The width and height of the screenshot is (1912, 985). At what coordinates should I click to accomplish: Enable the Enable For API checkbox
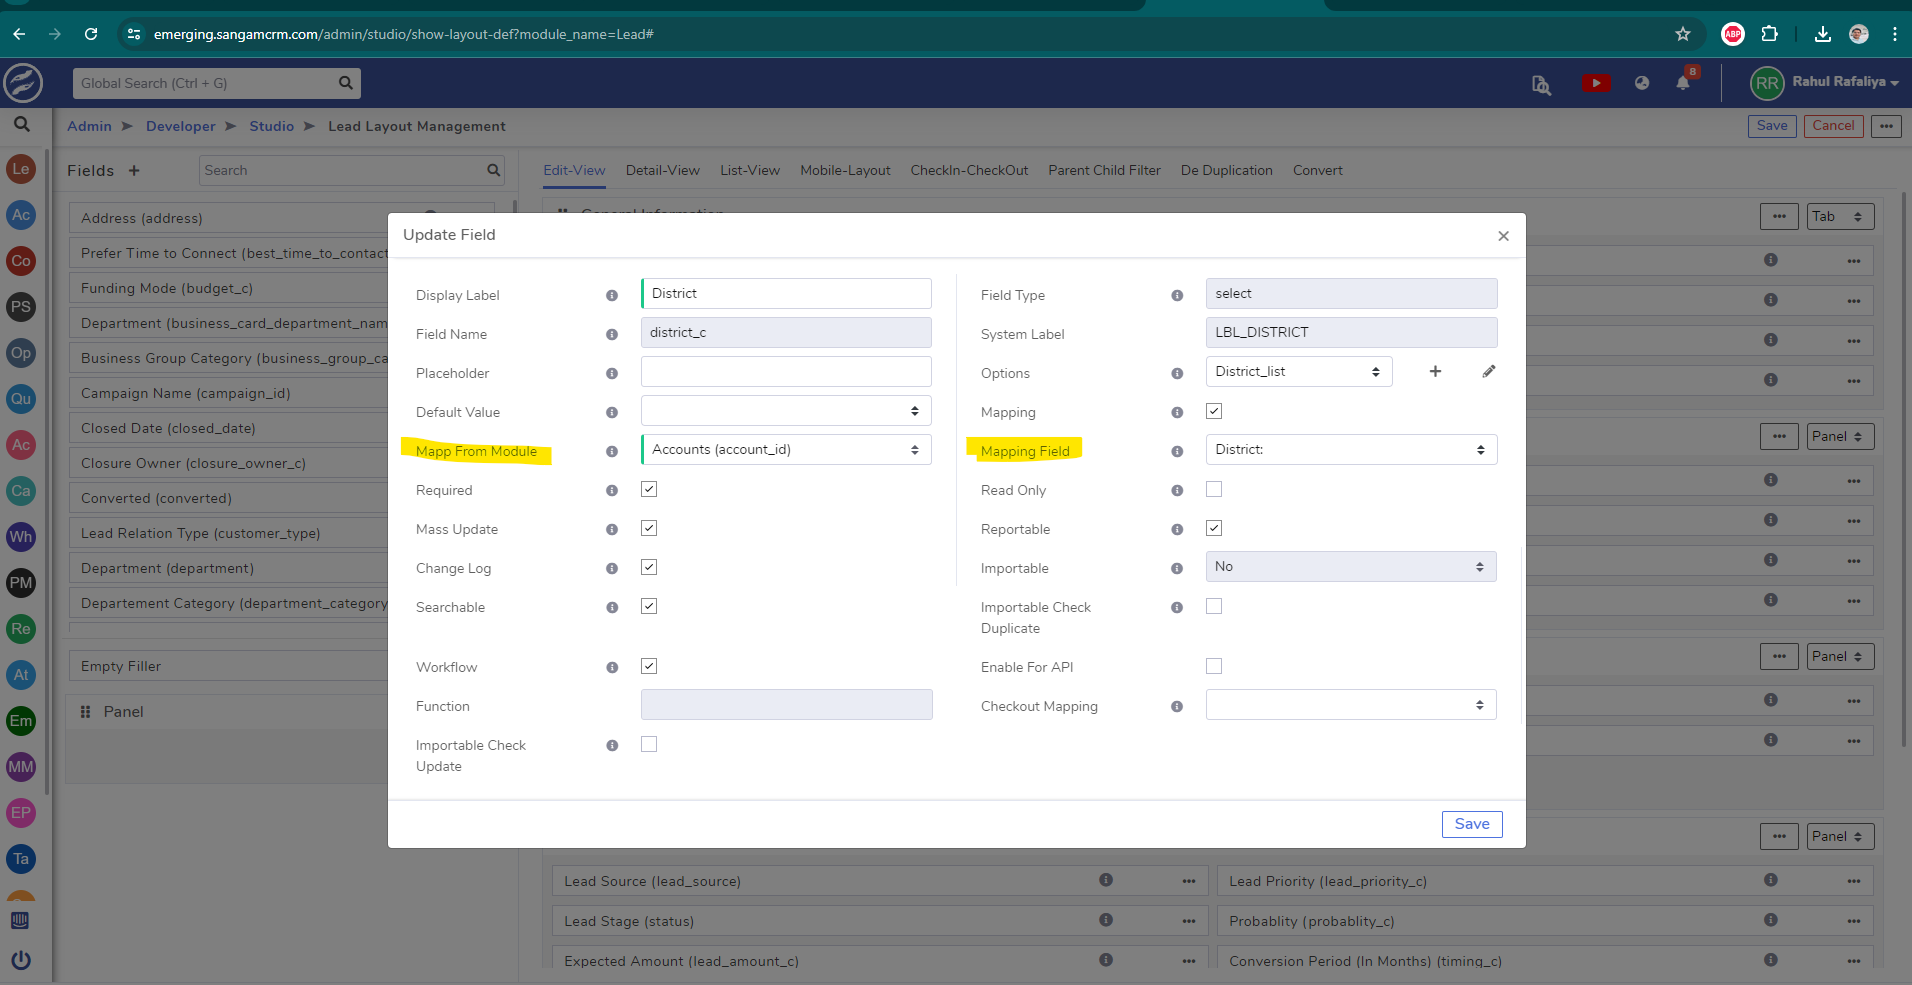(1214, 666)
